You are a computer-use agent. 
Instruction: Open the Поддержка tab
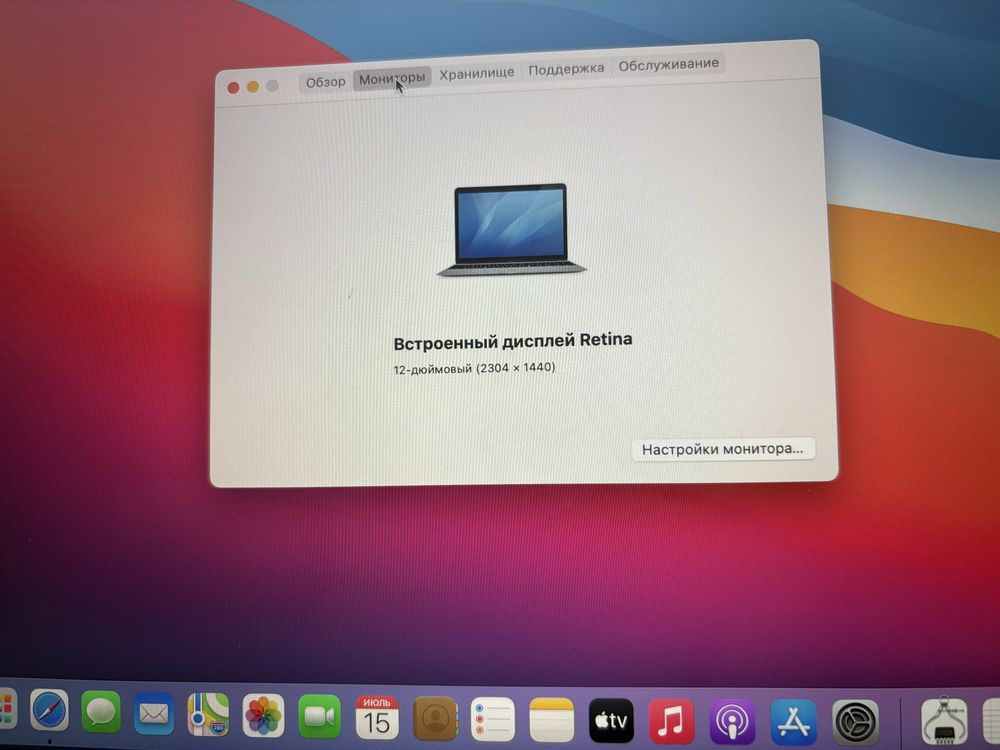(566, 69)
